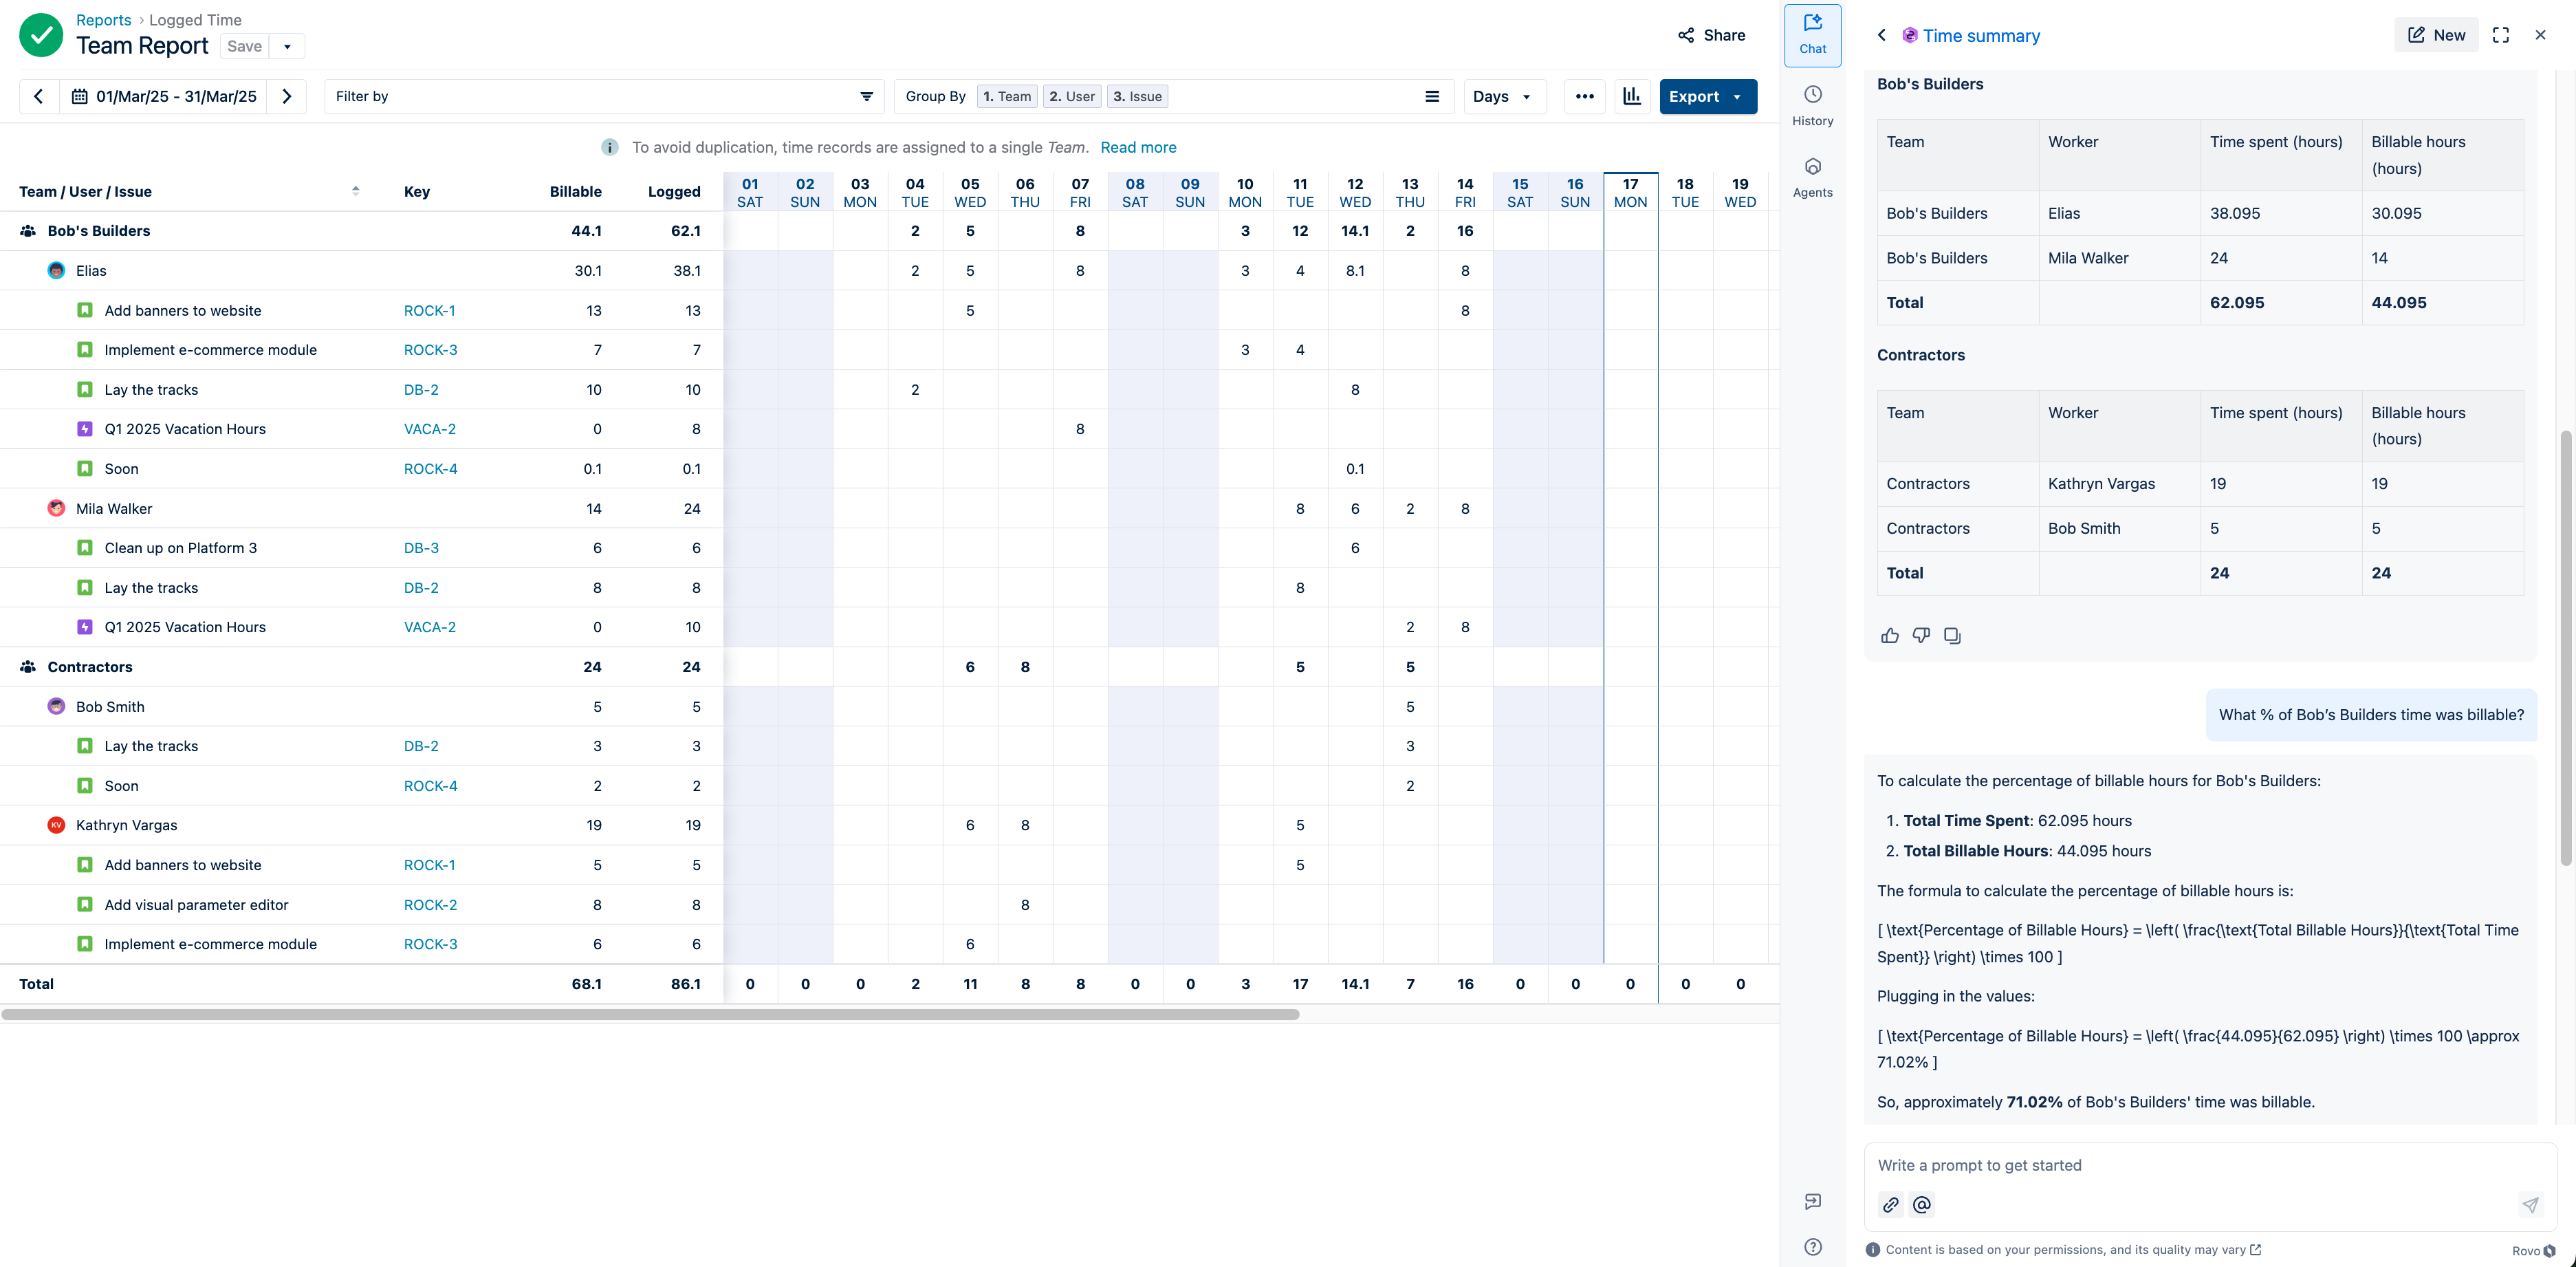This screenshot has height=1267, width=2576.
Task: Click the New chat button
Action: [x=2435, y=35]
